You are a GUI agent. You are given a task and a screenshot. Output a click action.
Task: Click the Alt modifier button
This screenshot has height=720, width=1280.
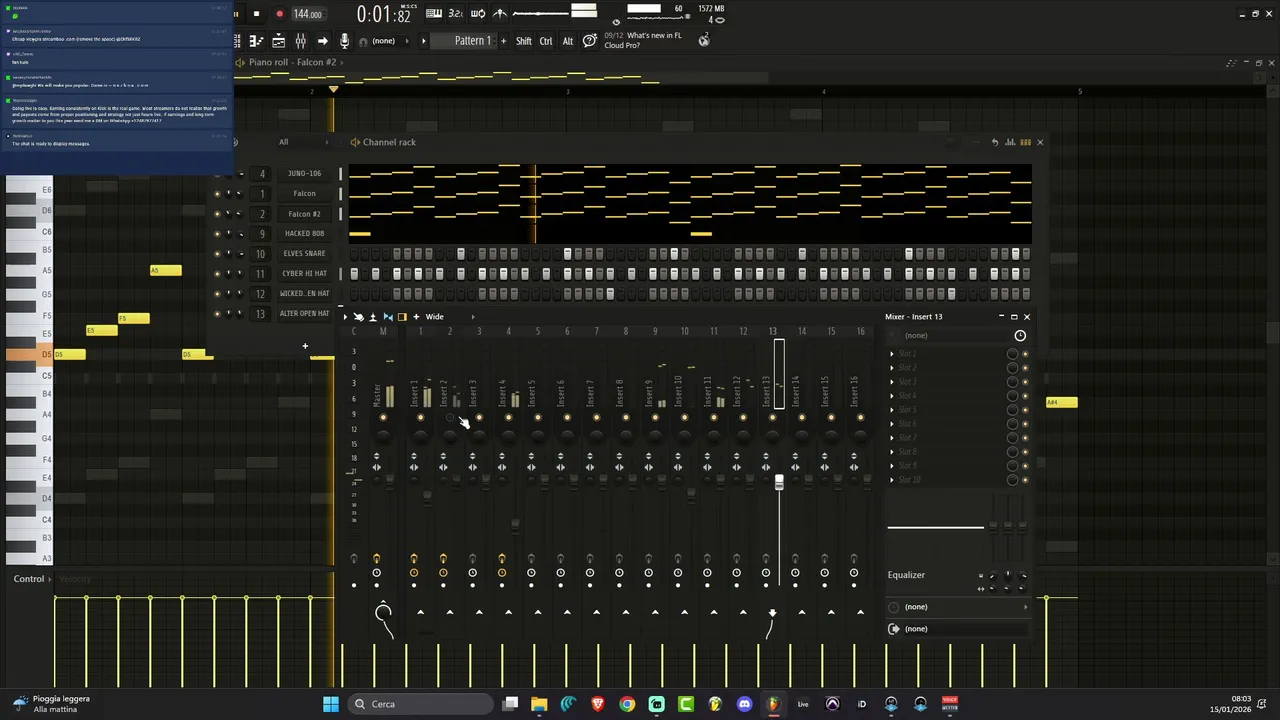pos(568,41)
